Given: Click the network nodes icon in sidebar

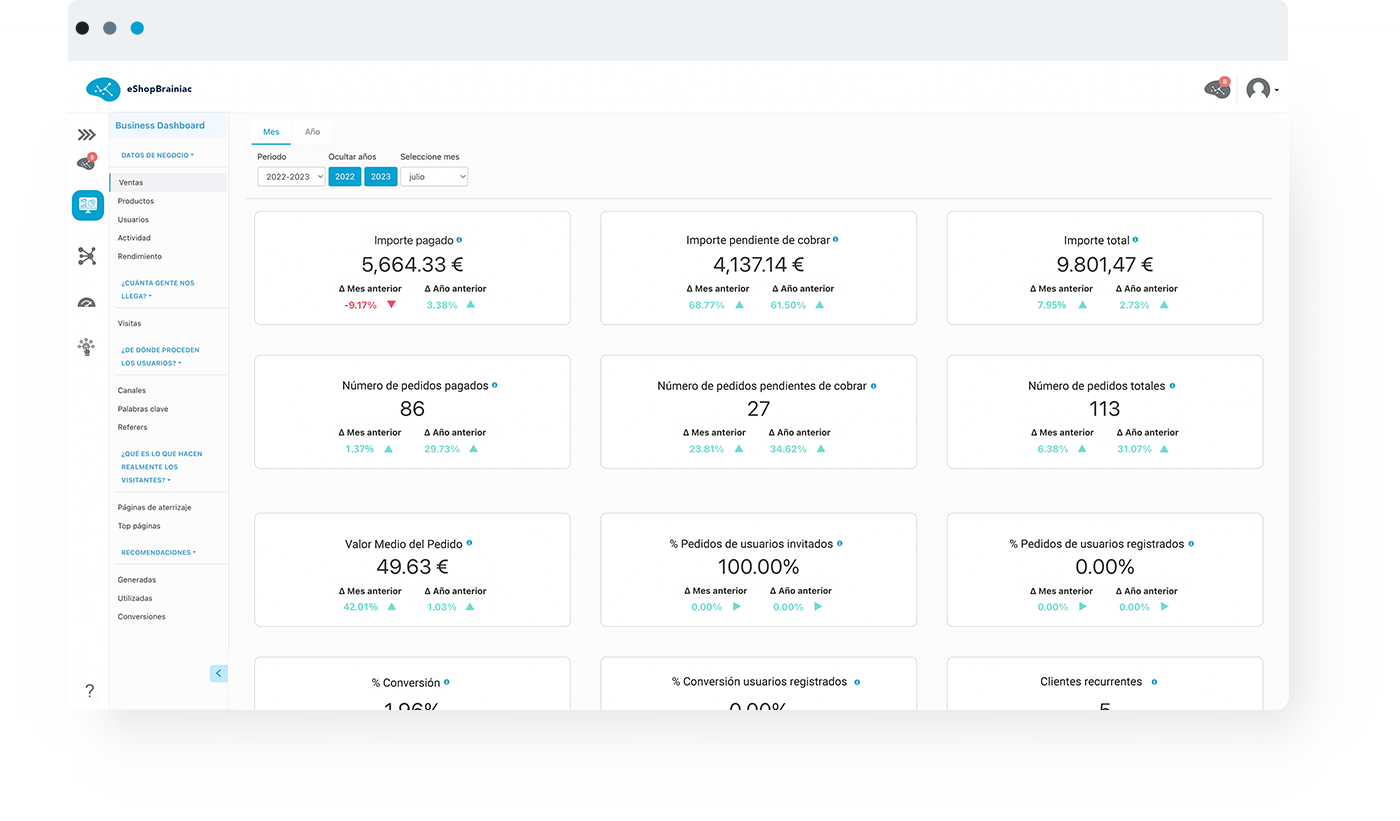Looking at the screenshot, I should [x=87, y=256].
